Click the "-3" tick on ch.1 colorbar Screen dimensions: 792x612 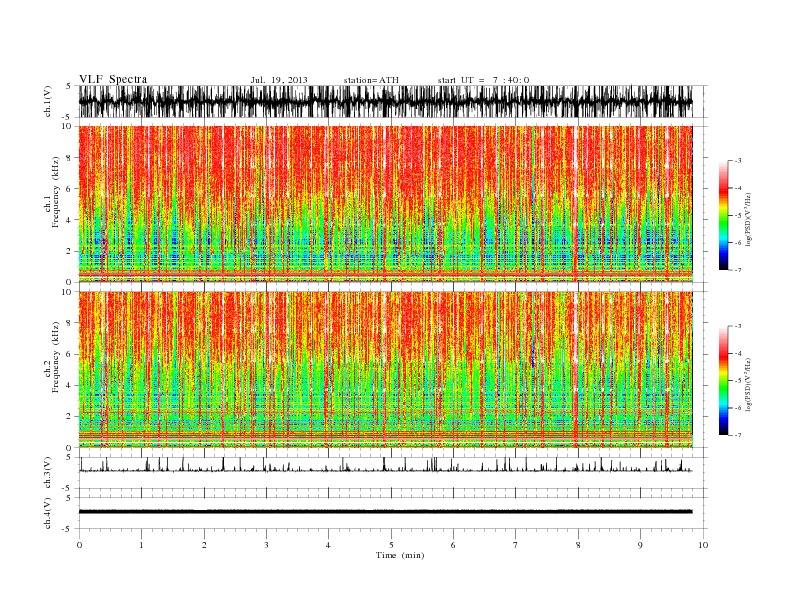point(738,161)
